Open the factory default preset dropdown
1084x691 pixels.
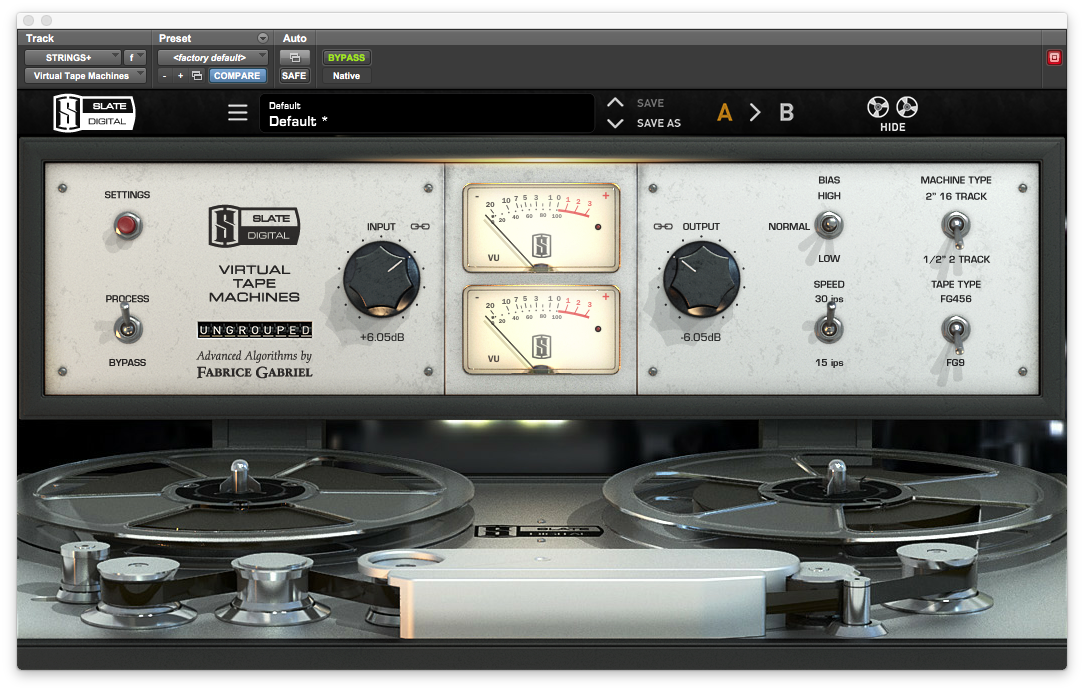(x=213, y=57)
